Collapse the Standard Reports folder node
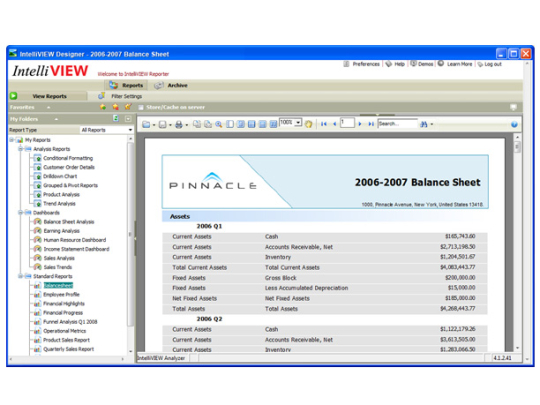 tap(21, 276)
